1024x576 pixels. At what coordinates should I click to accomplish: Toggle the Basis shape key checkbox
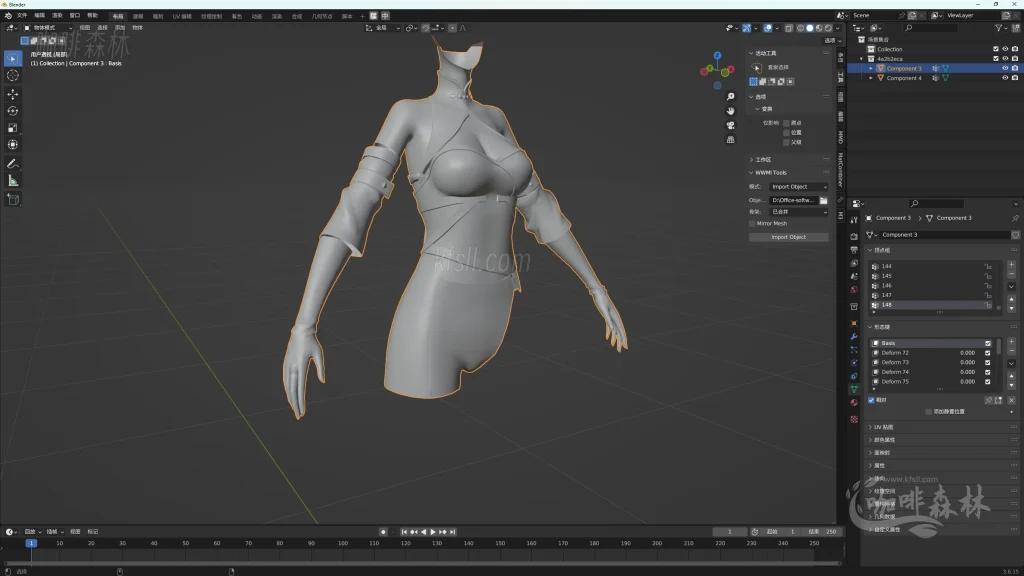[987, 344]
